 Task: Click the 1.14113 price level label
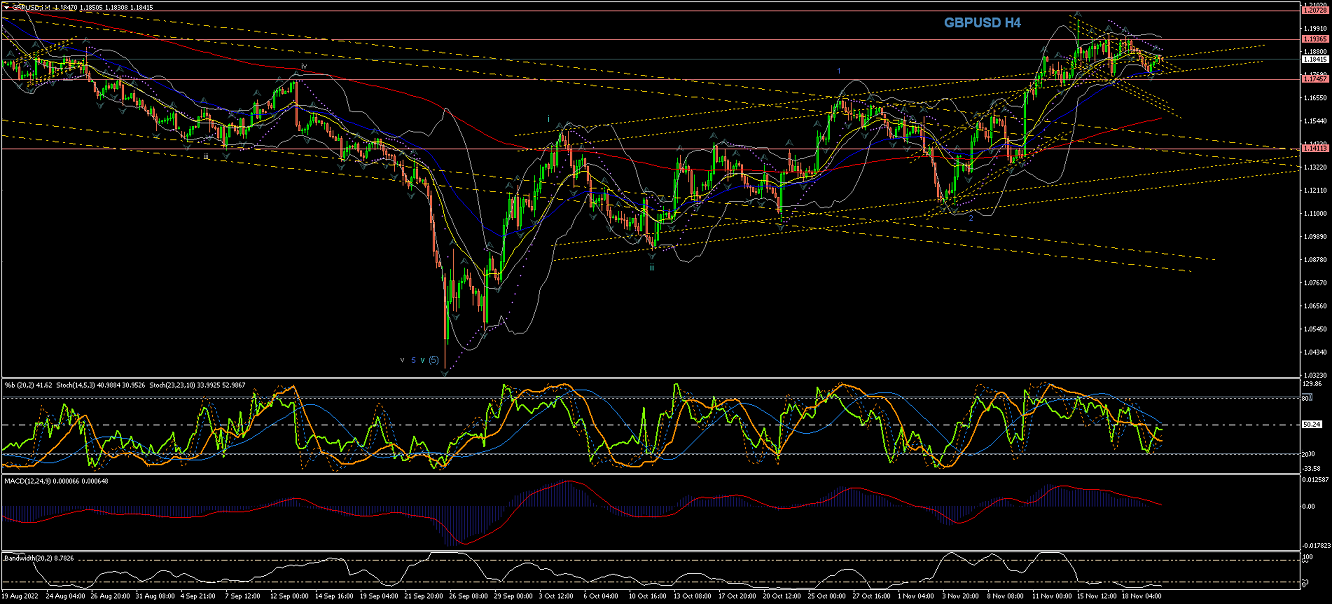tap(1315, 148)
